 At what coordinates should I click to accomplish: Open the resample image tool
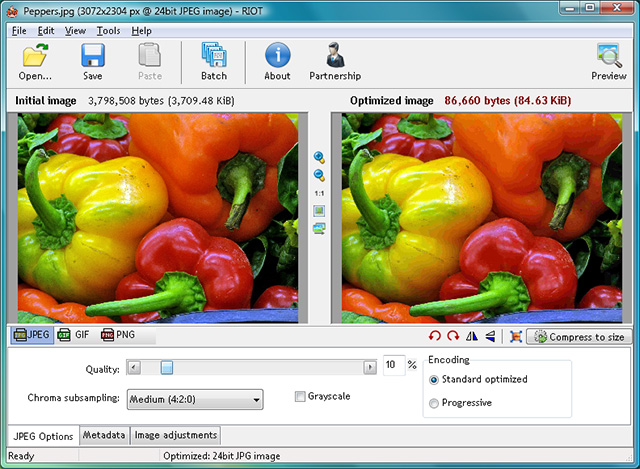tap(516, 336)
